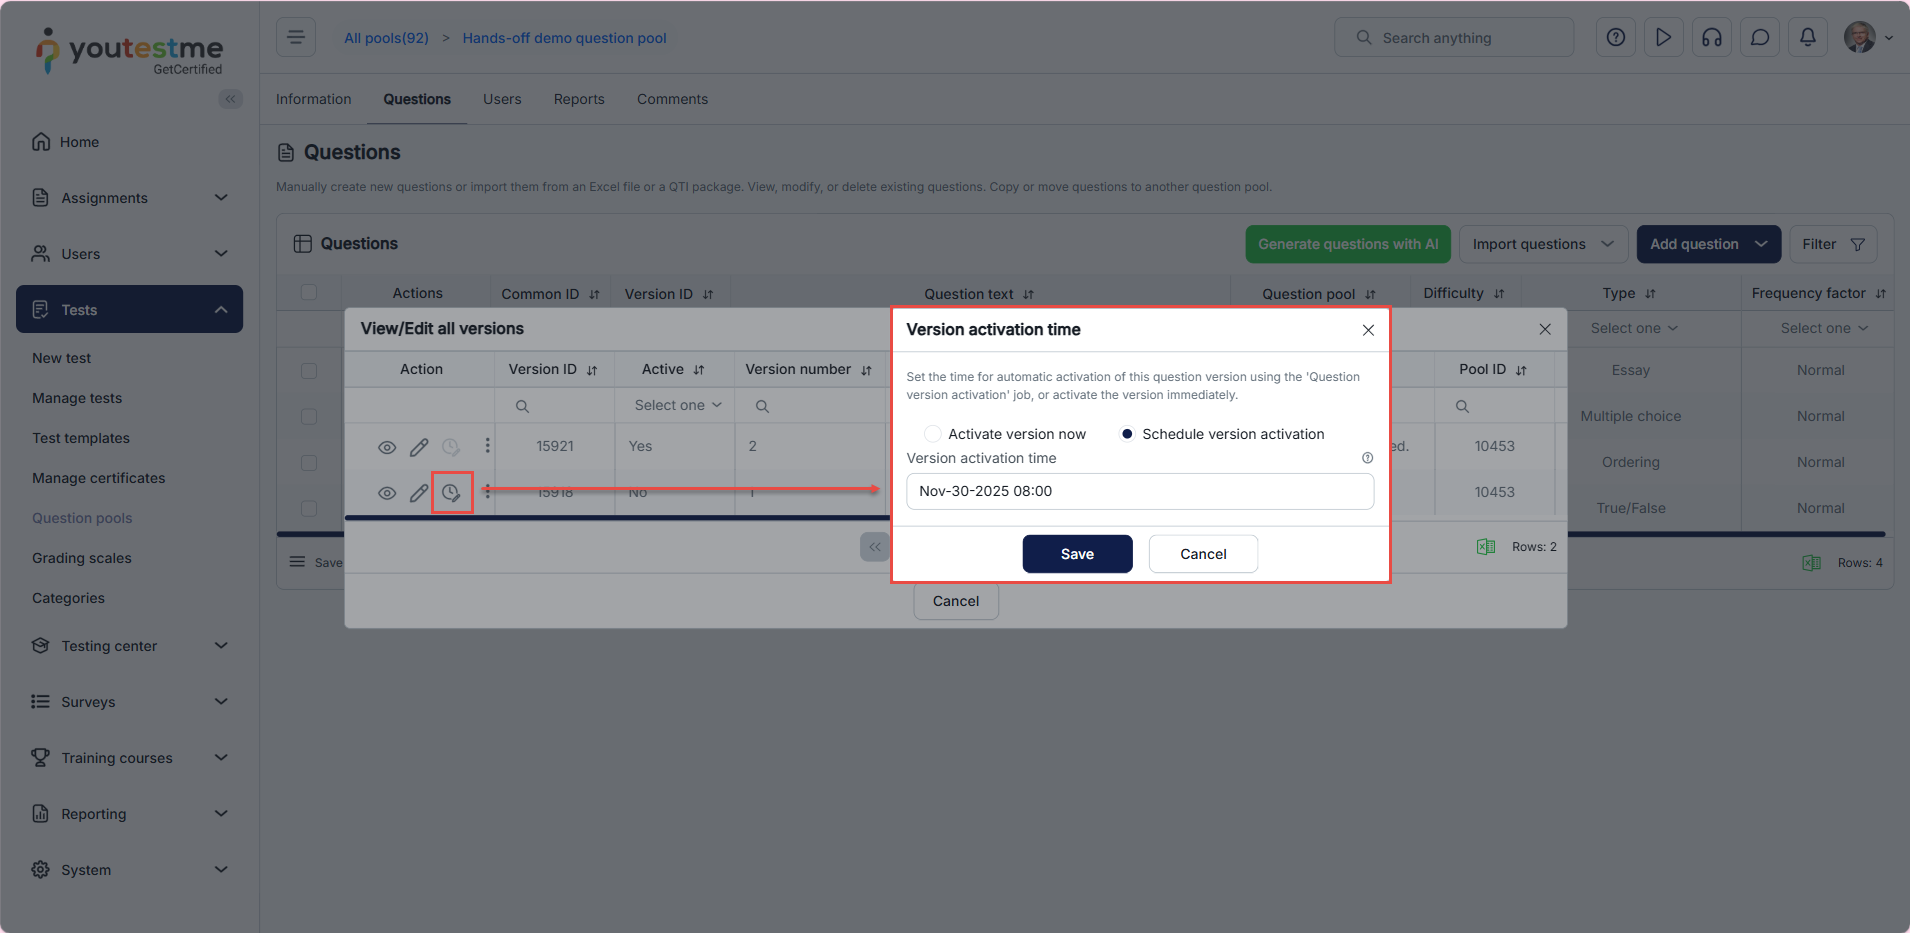Close the Version activation time dialog
Screen dimensions: 1910x933
tap(1368, 330)
